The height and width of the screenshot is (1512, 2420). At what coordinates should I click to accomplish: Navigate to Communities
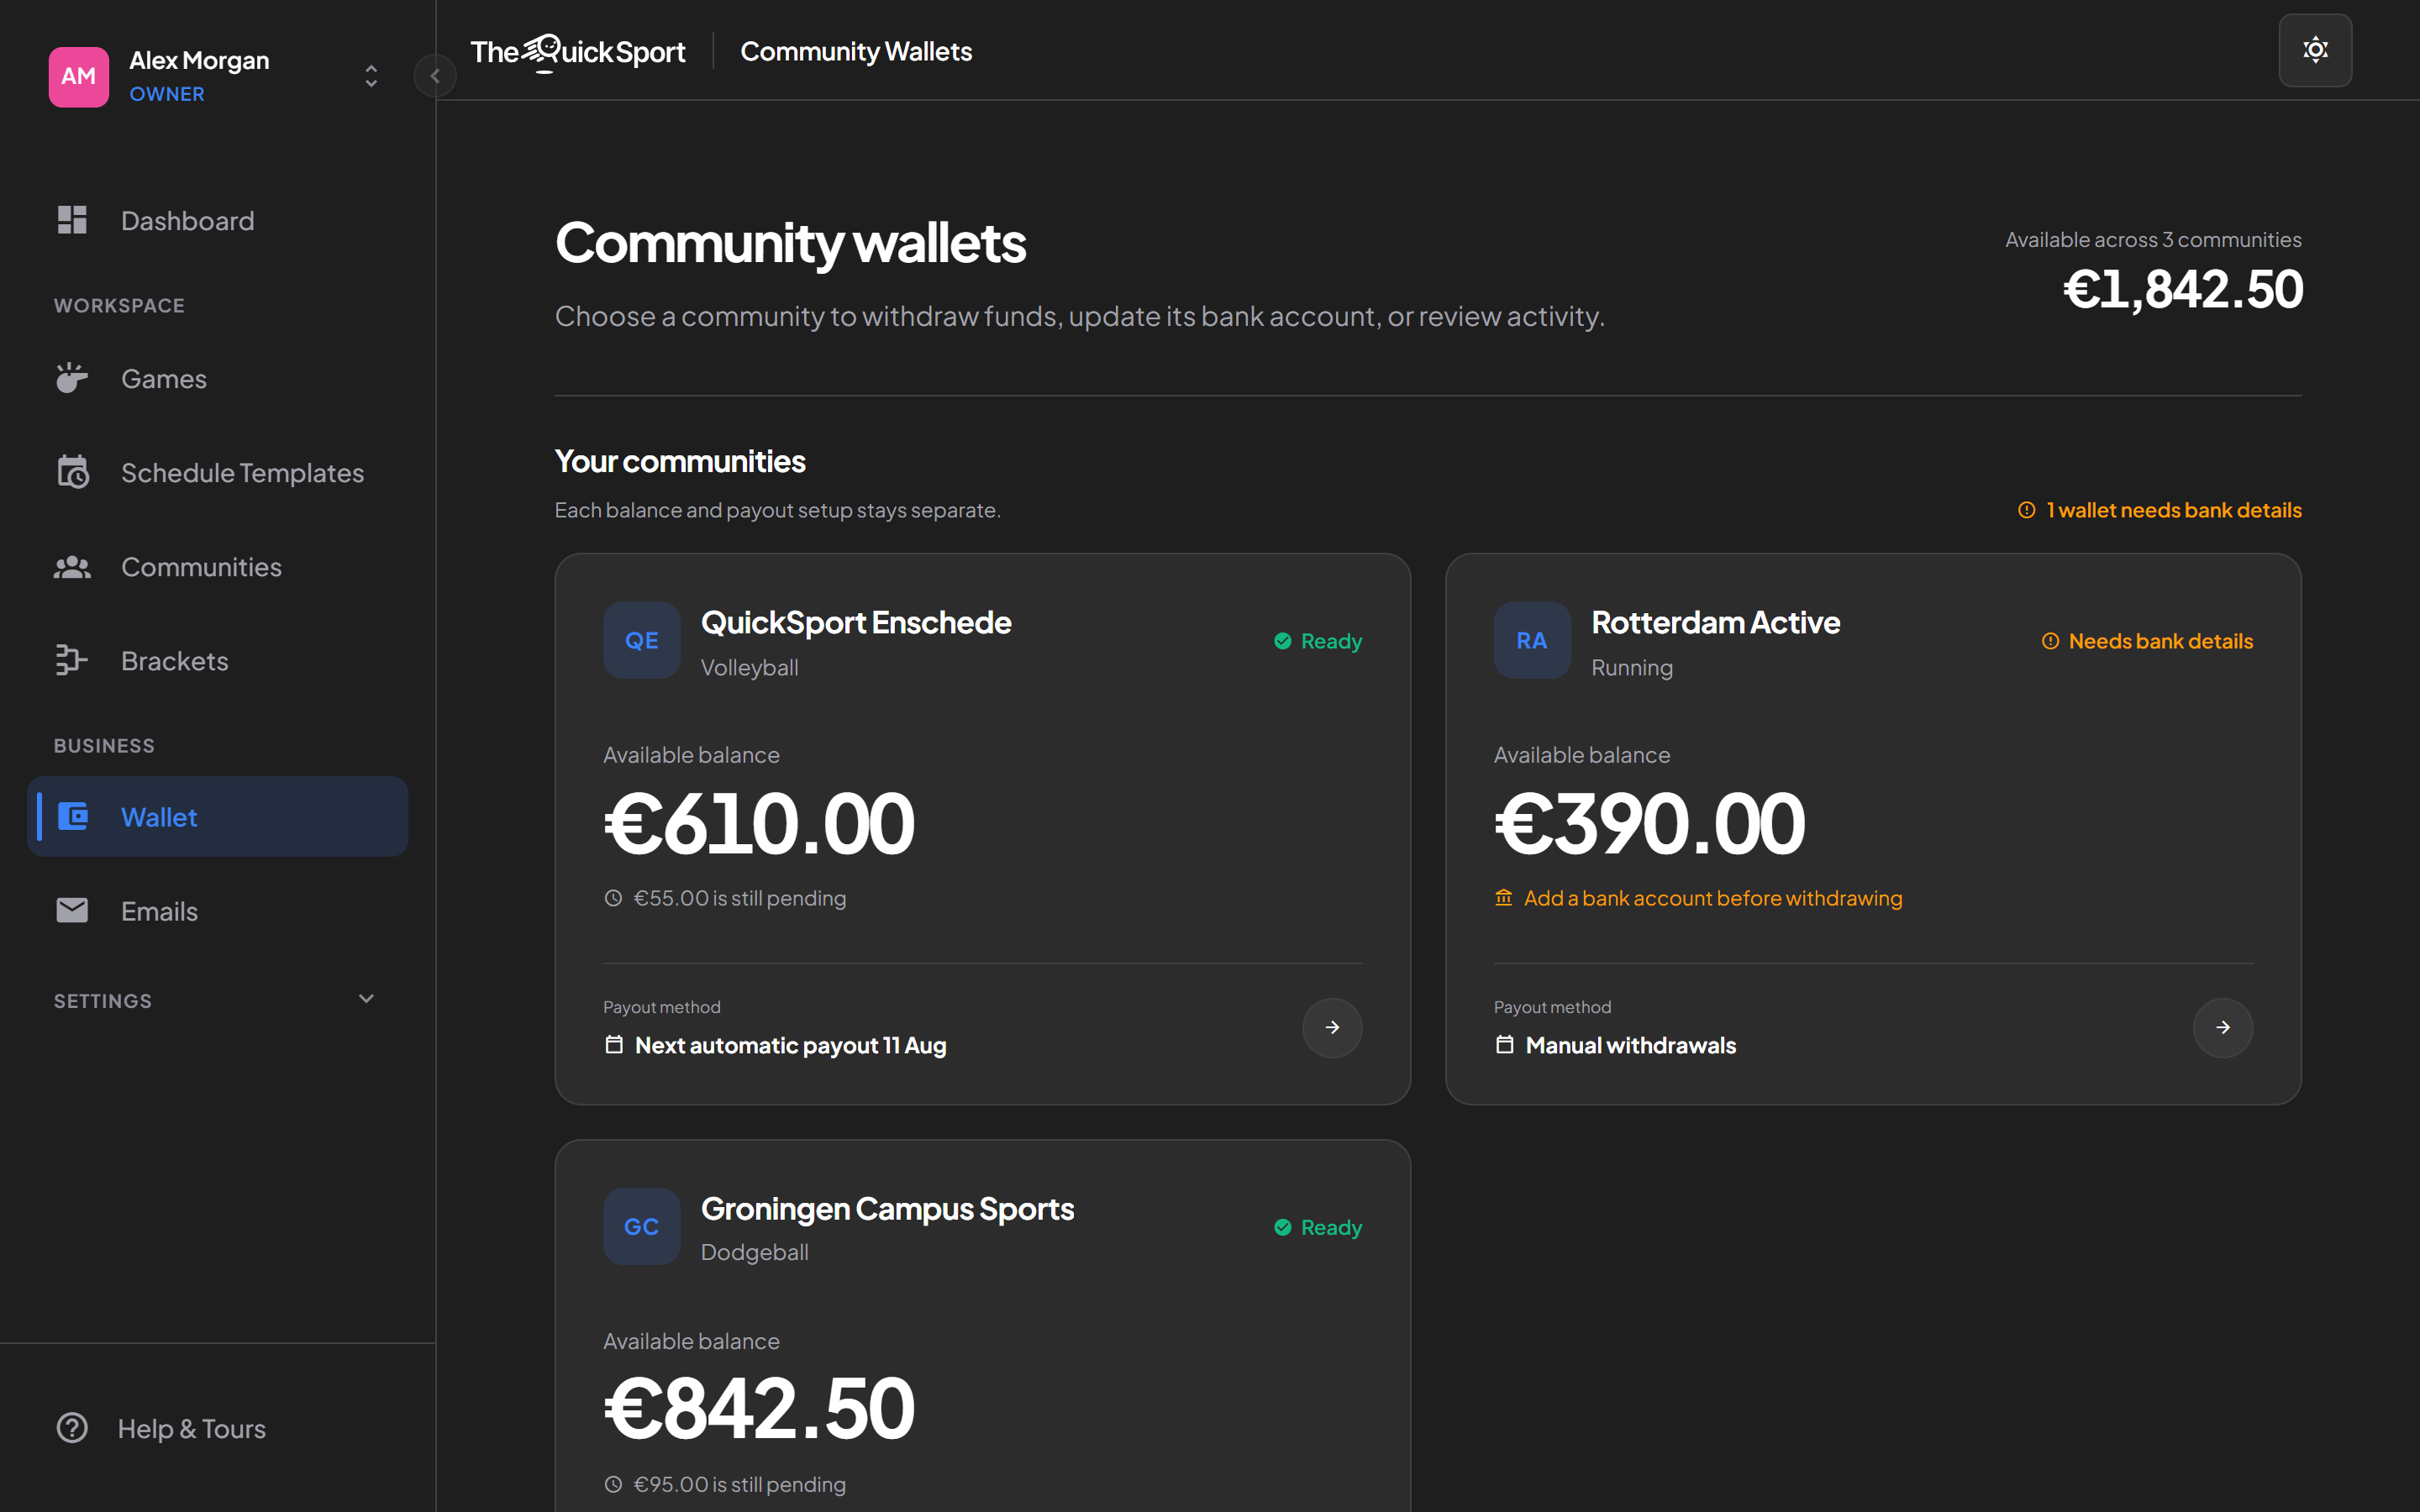[x=217, y=567]
